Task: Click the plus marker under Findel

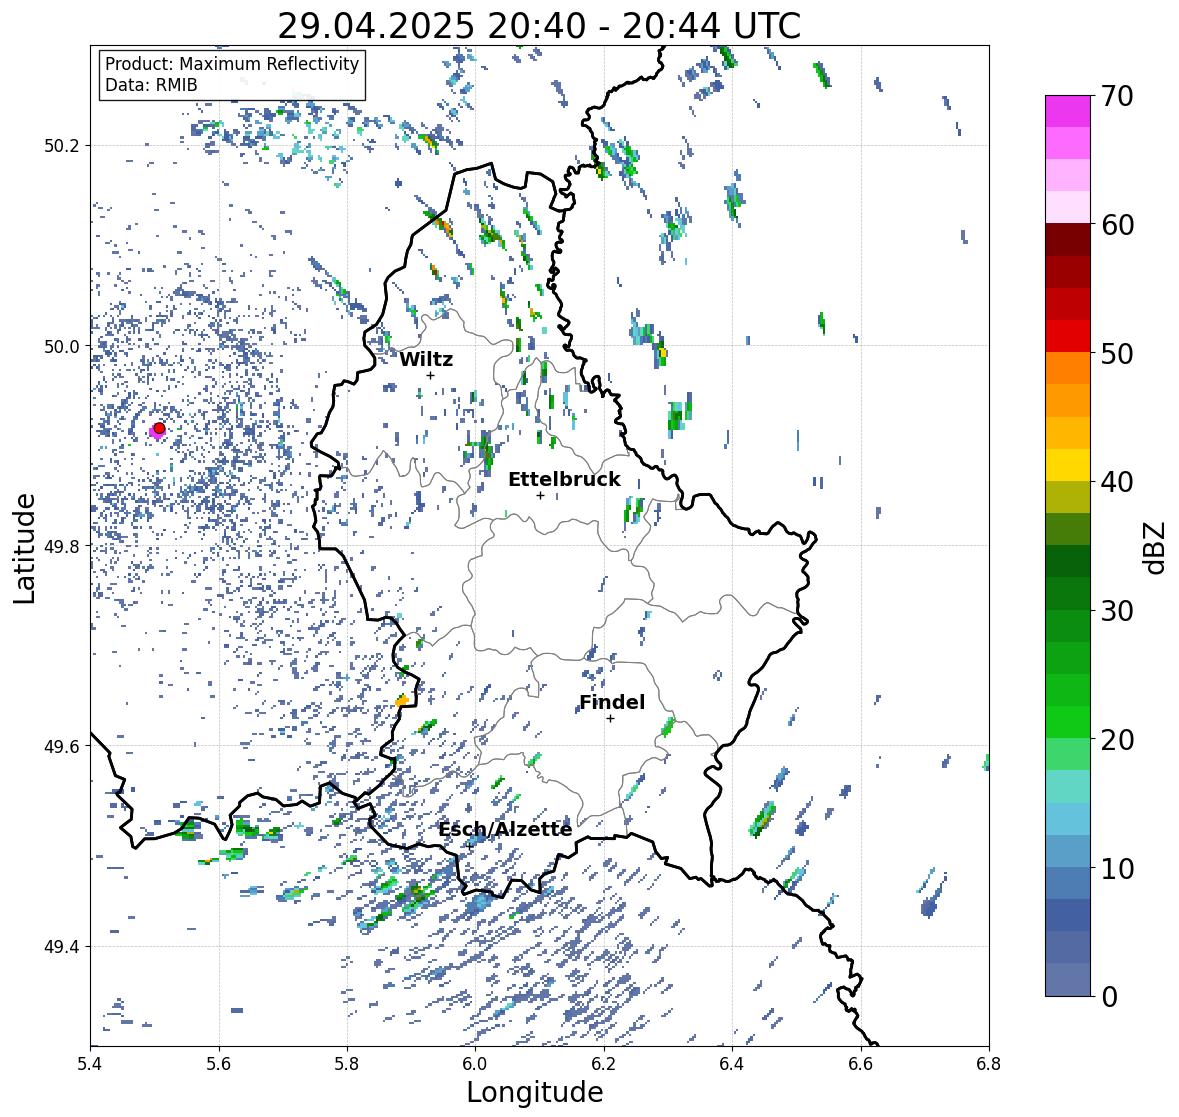Action: point(611,719)
